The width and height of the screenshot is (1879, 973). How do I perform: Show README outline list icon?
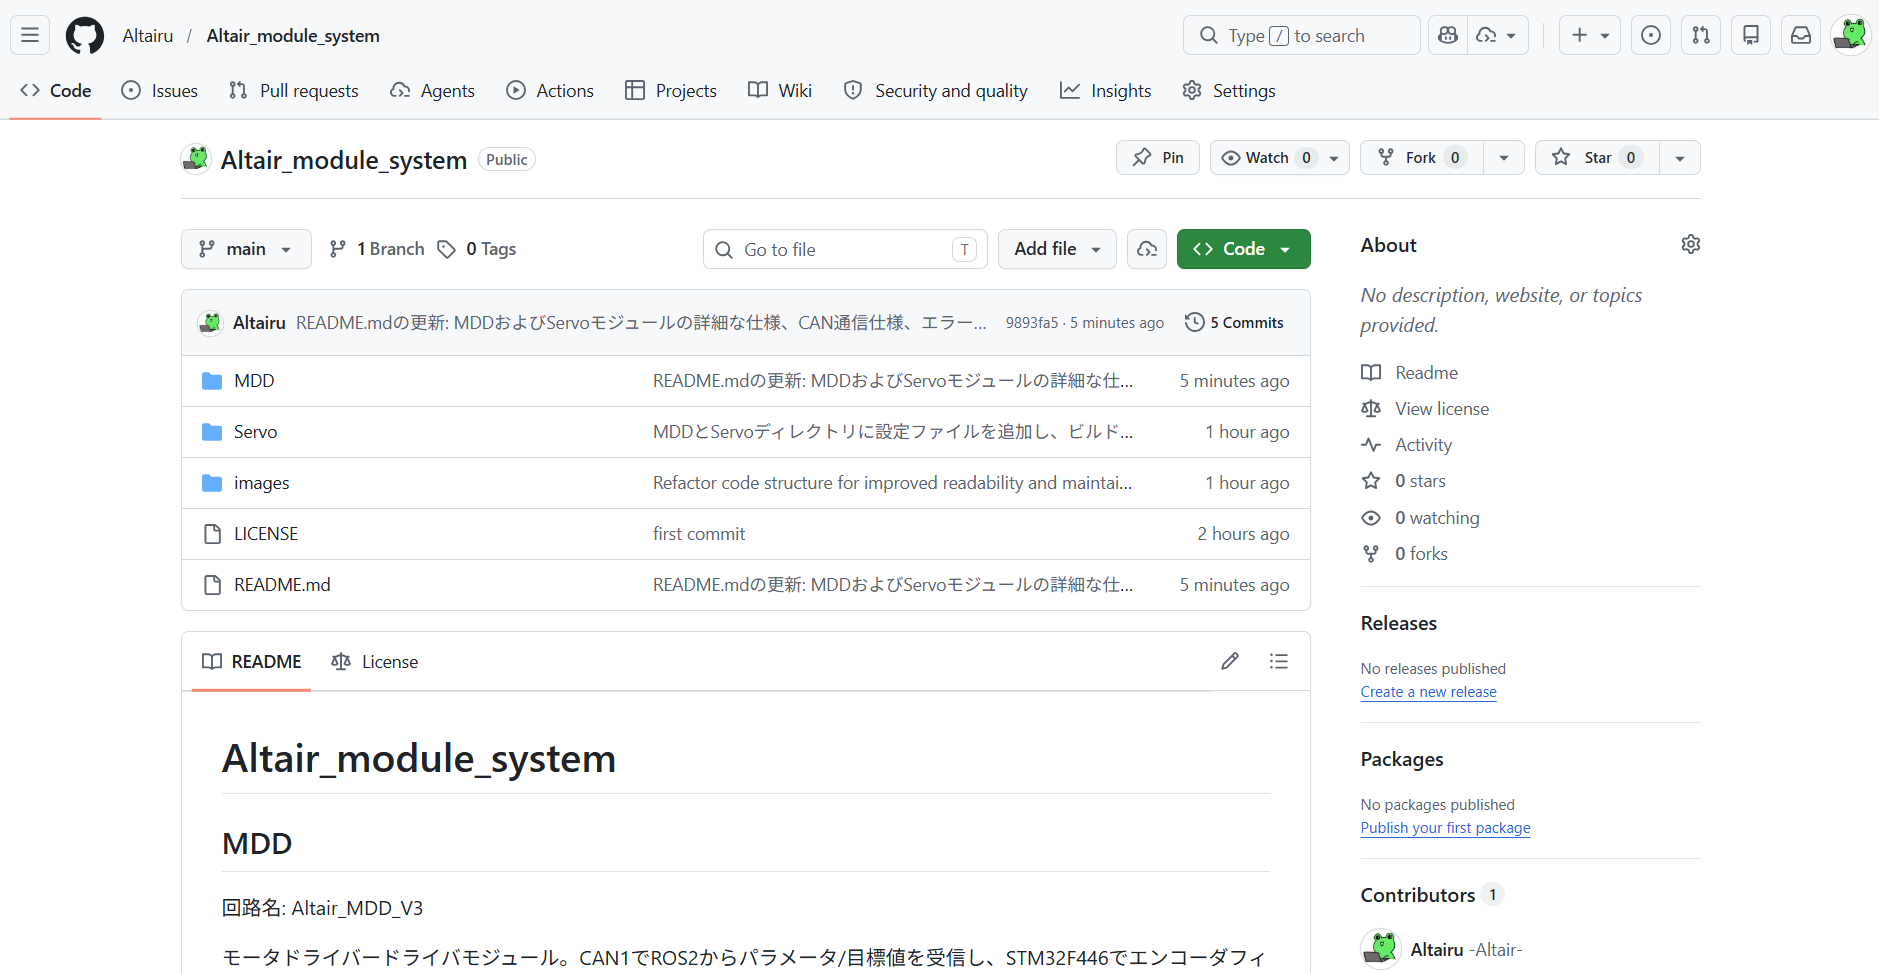coord(1278,661)
